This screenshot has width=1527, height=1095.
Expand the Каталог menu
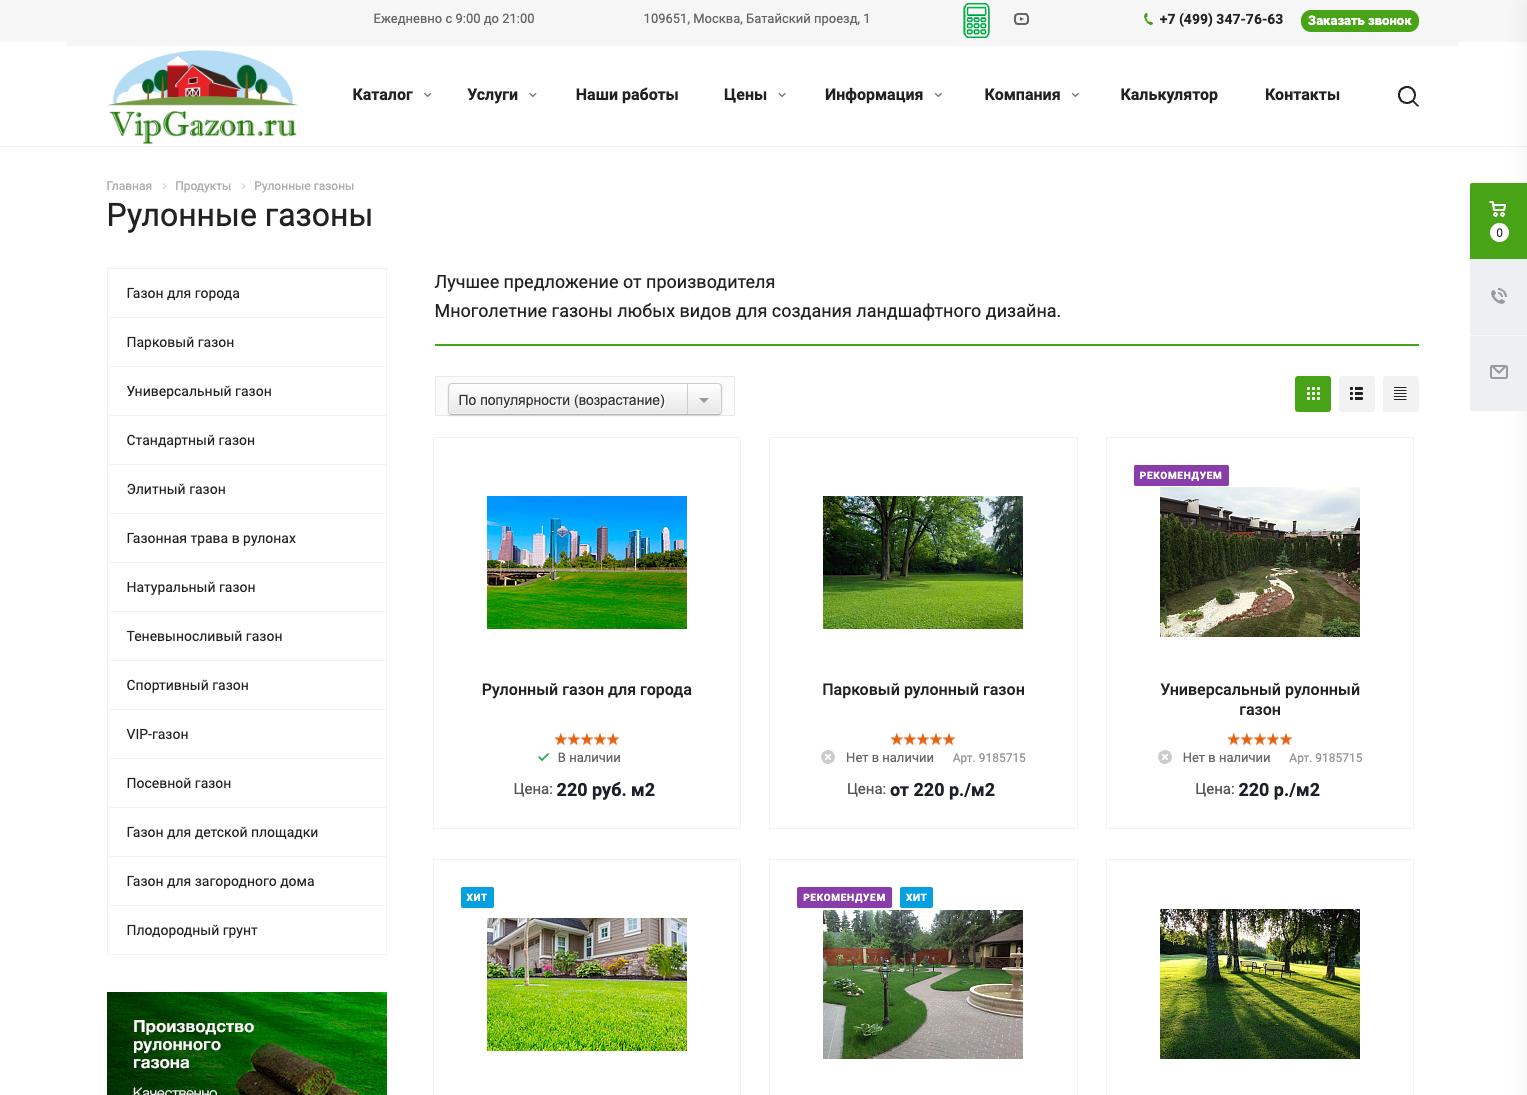coord(391,95)
